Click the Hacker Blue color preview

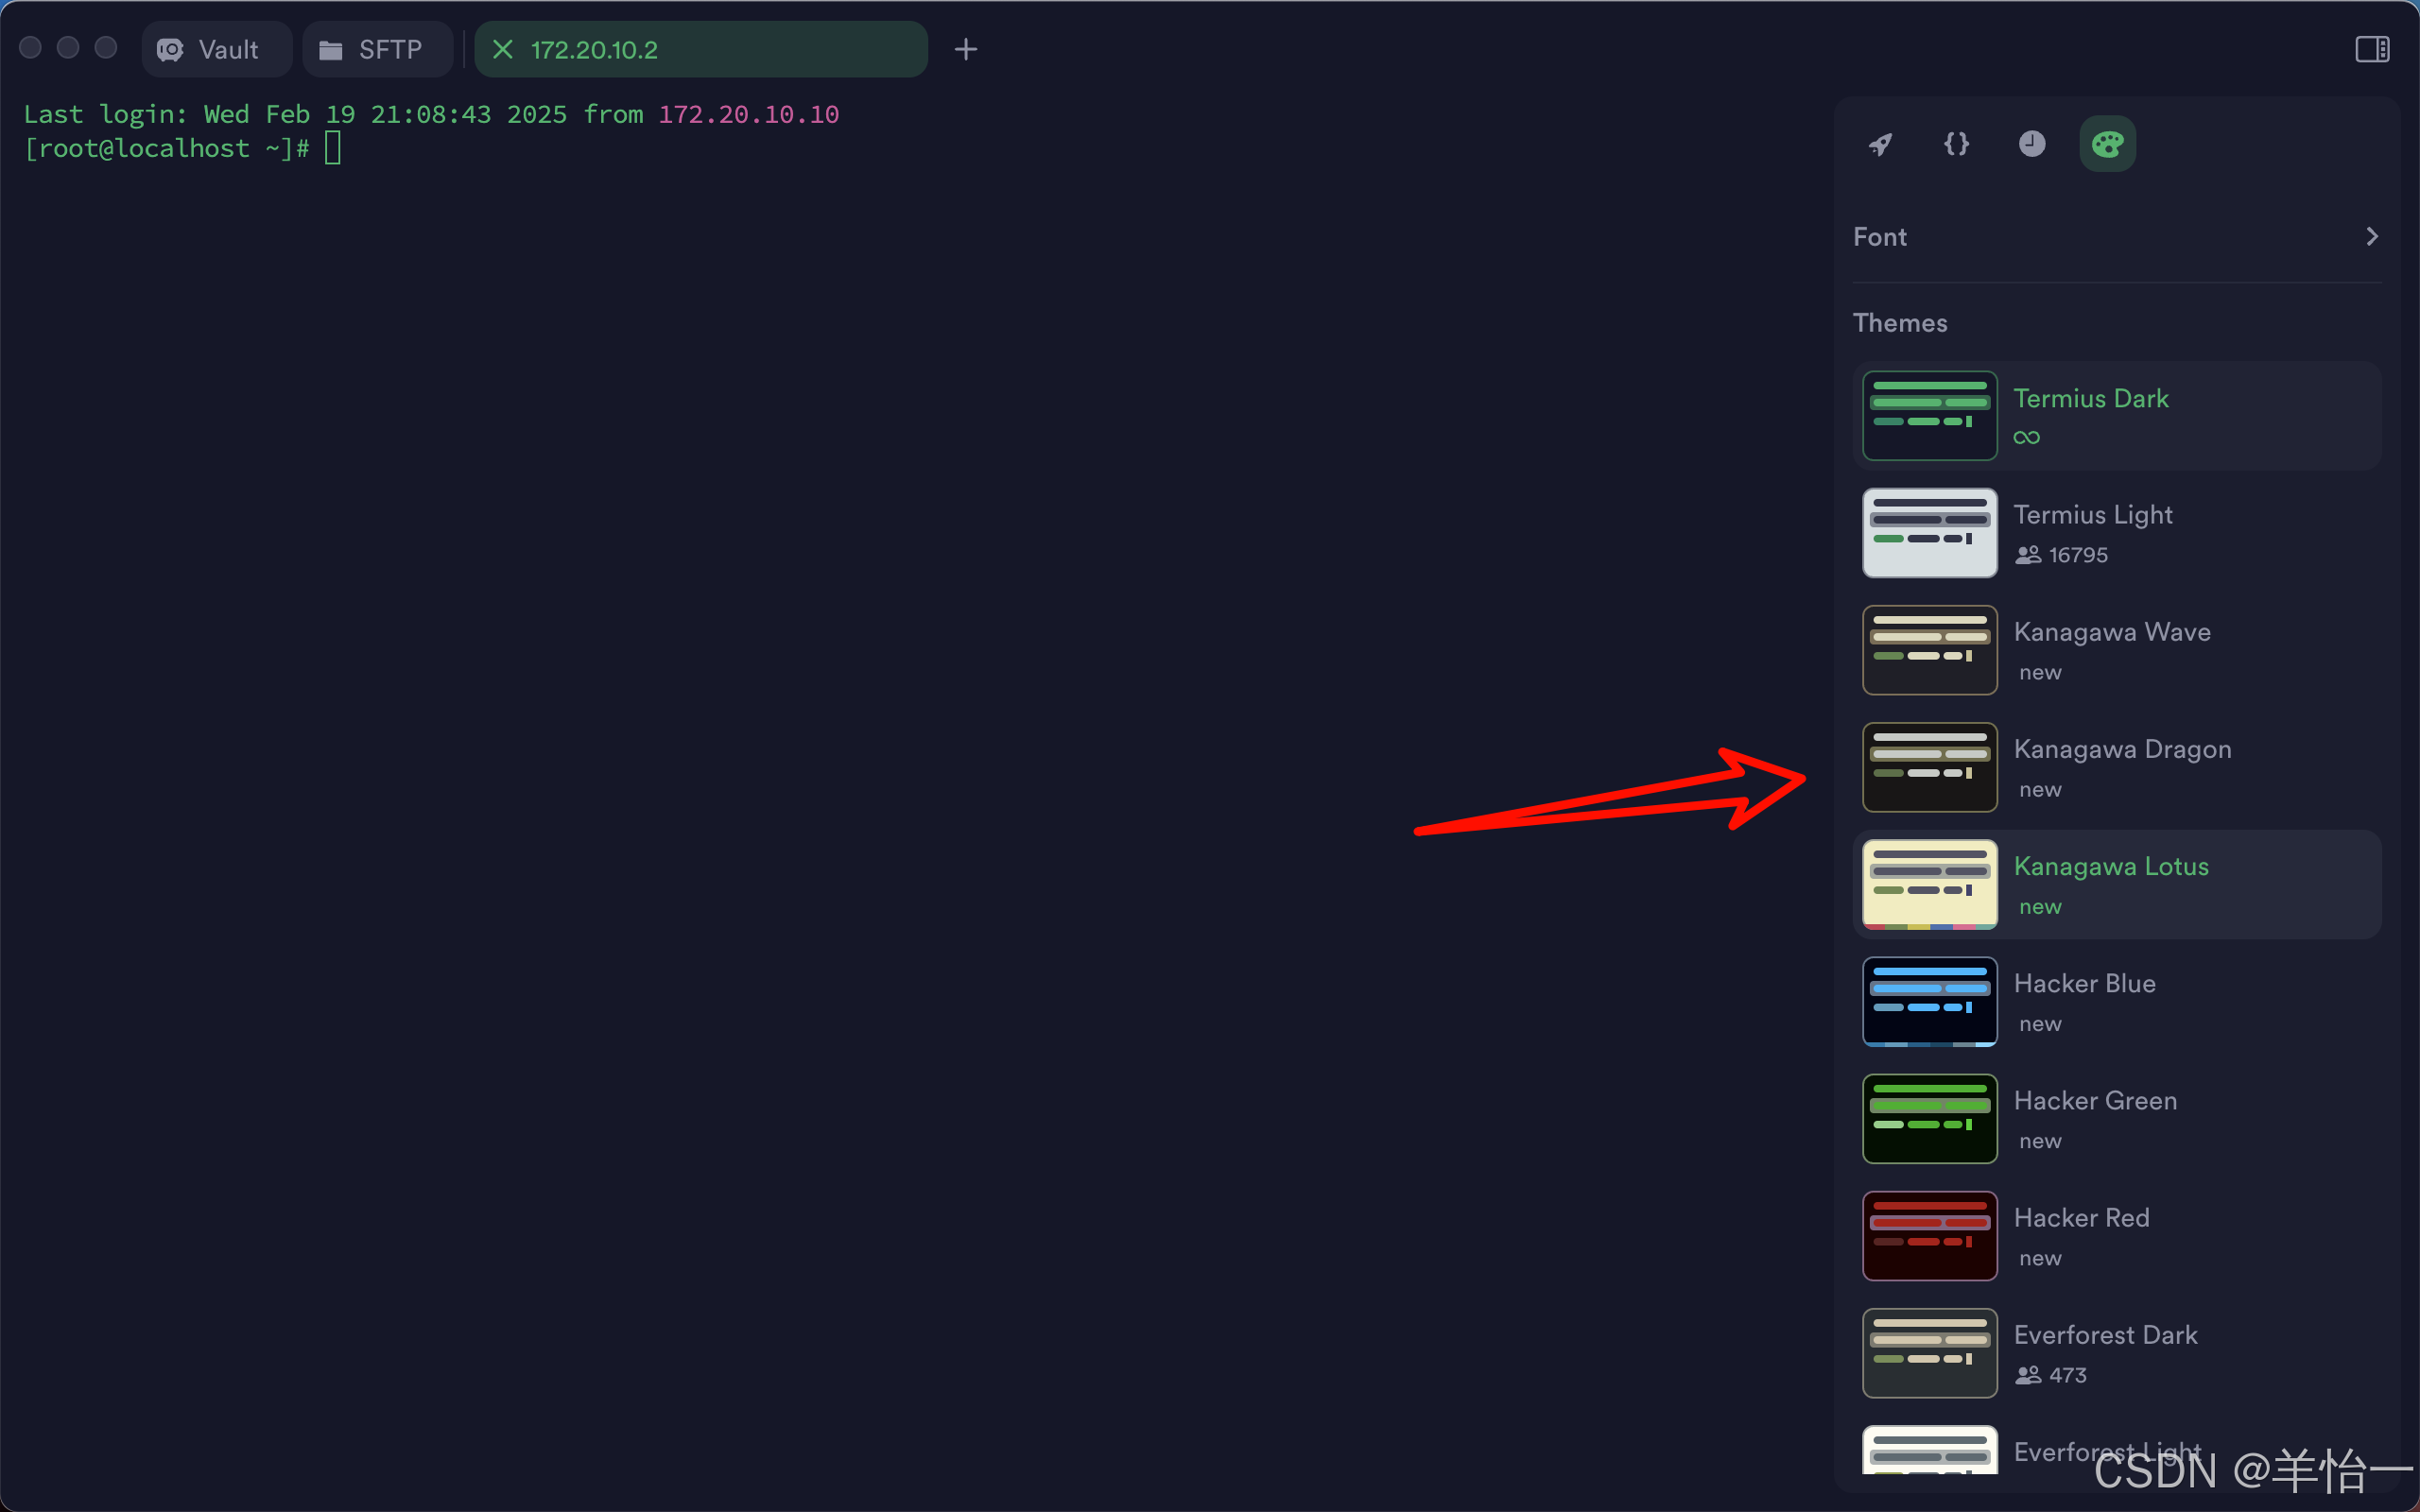1929,1001
